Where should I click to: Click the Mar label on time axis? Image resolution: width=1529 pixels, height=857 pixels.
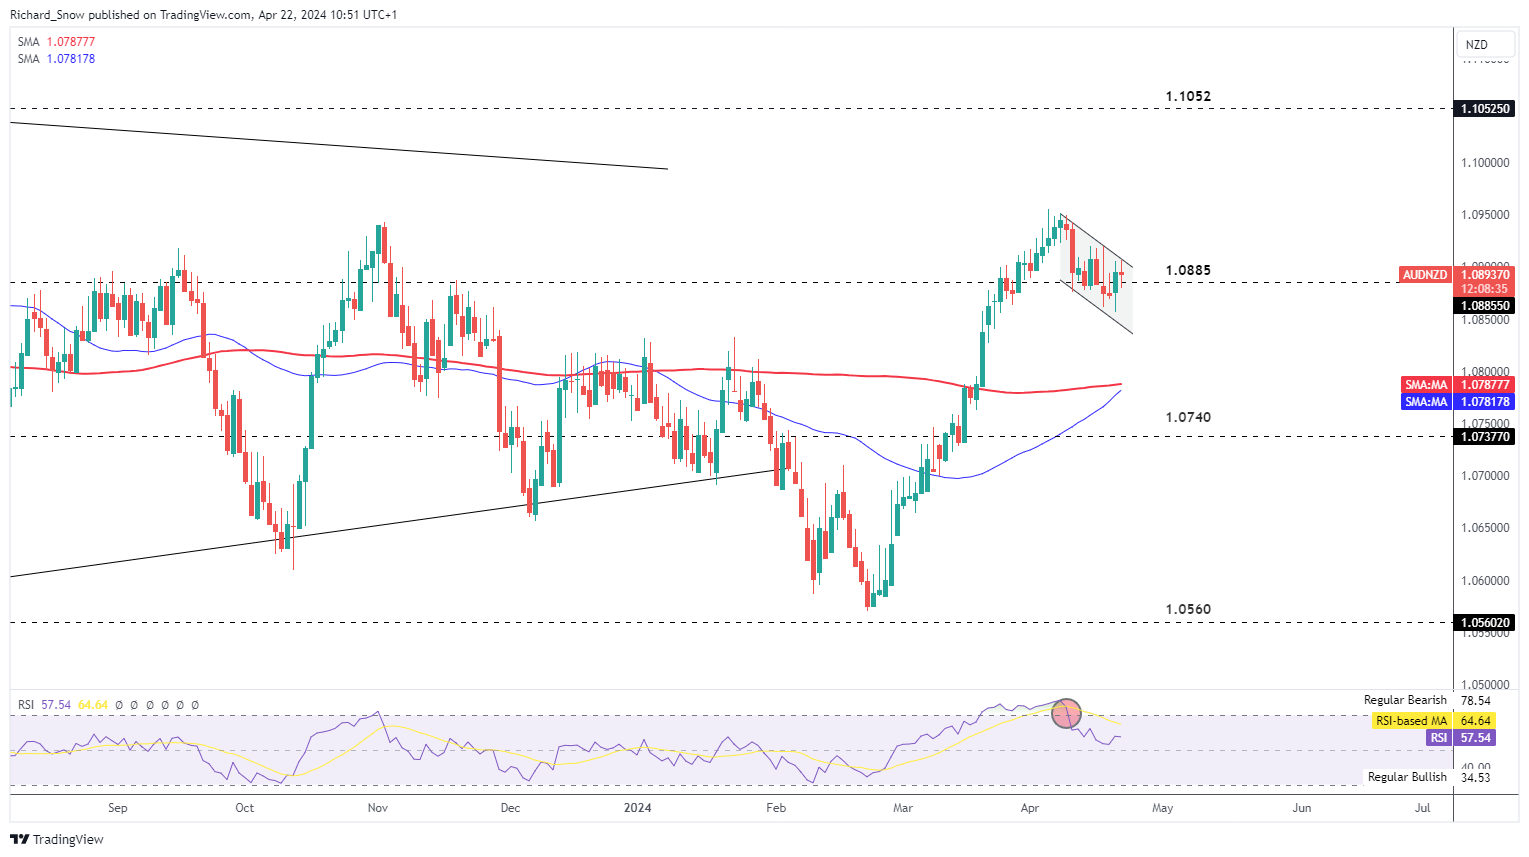tap(903, 808)
